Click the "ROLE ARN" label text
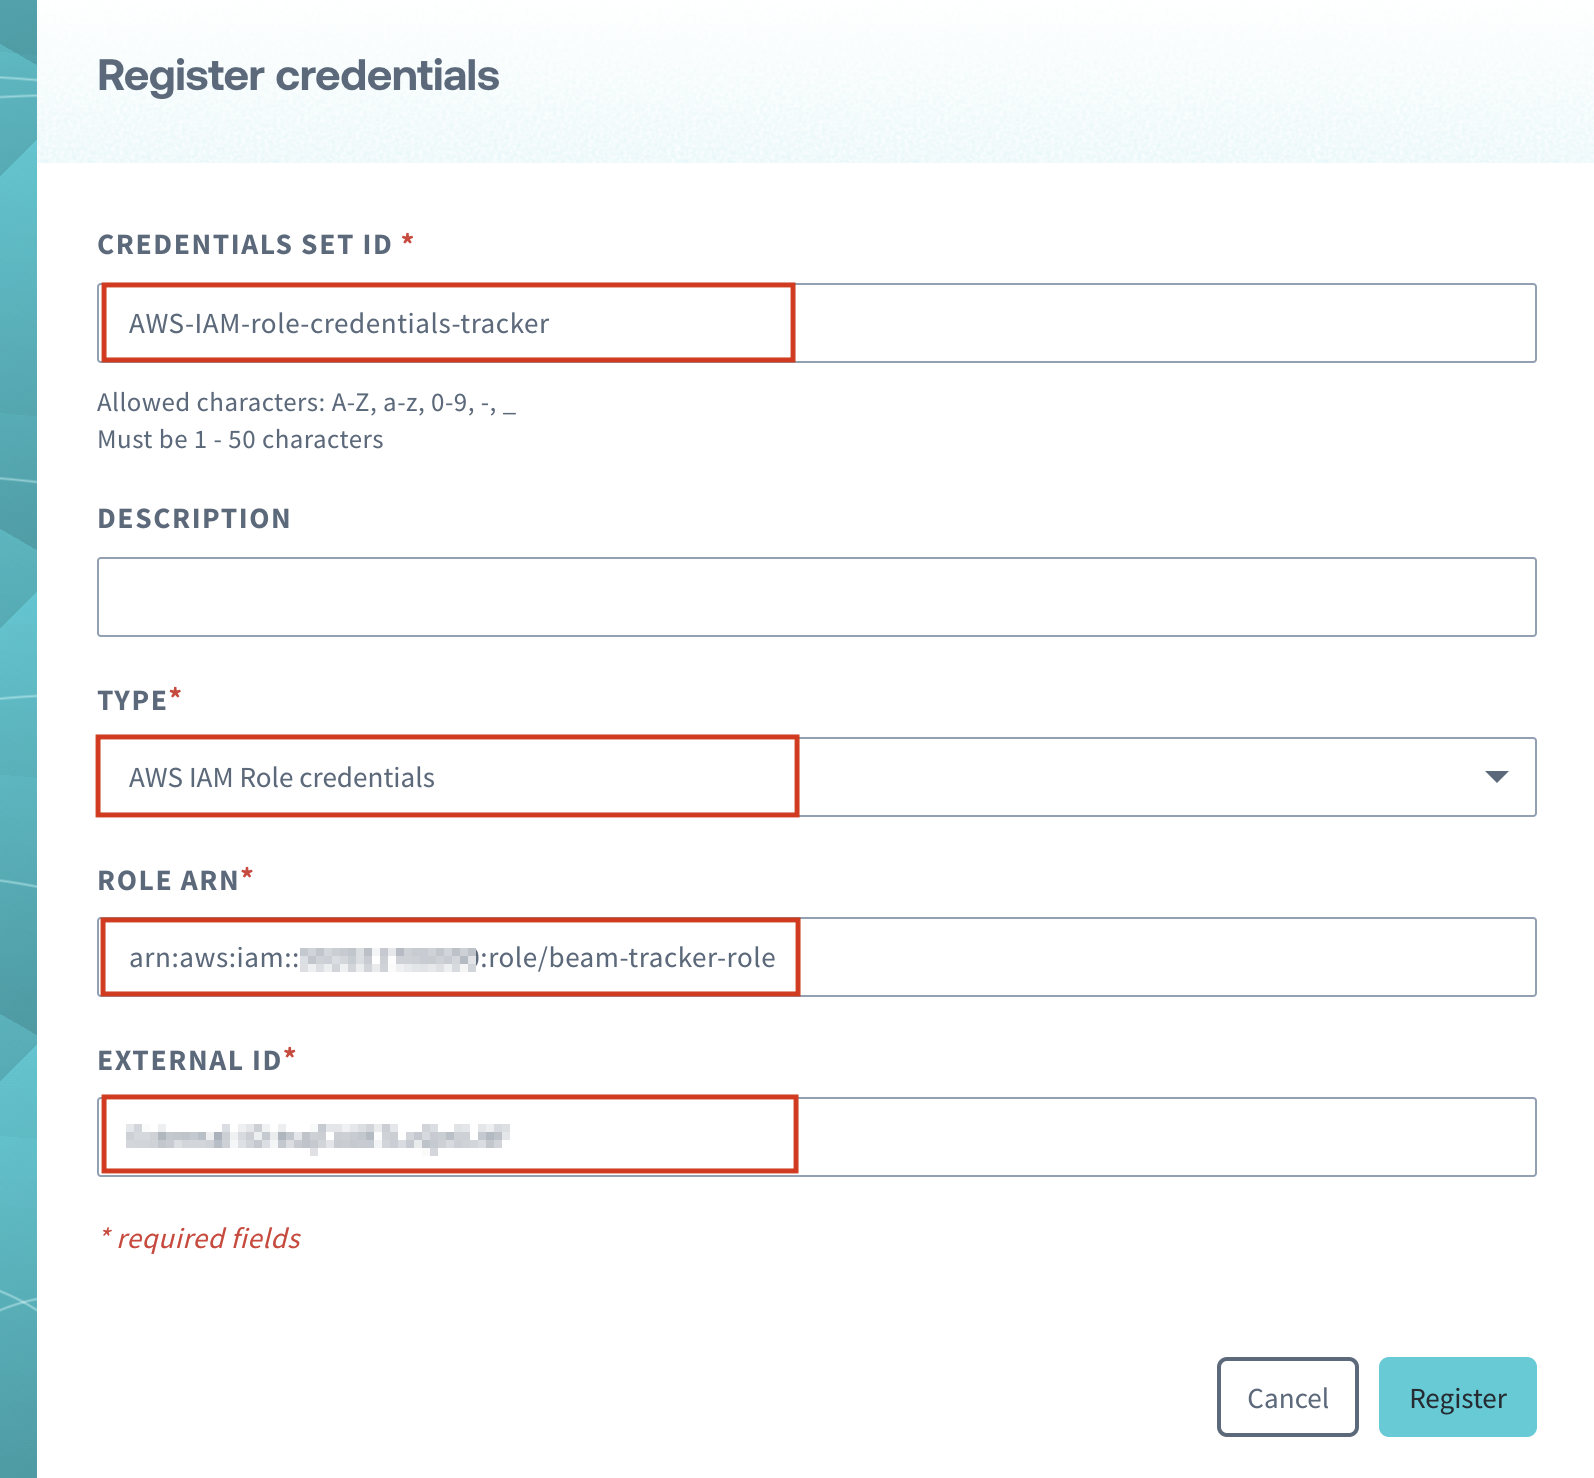 (x=168, y=881)
